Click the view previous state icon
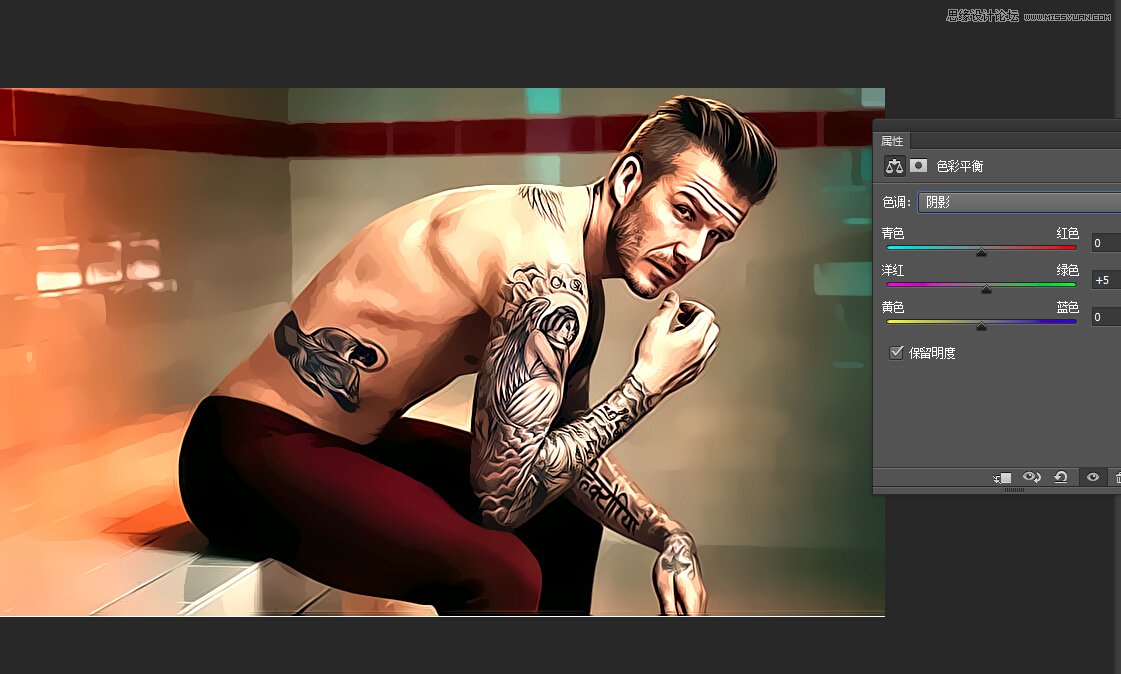 click(x=1033, y=478)
